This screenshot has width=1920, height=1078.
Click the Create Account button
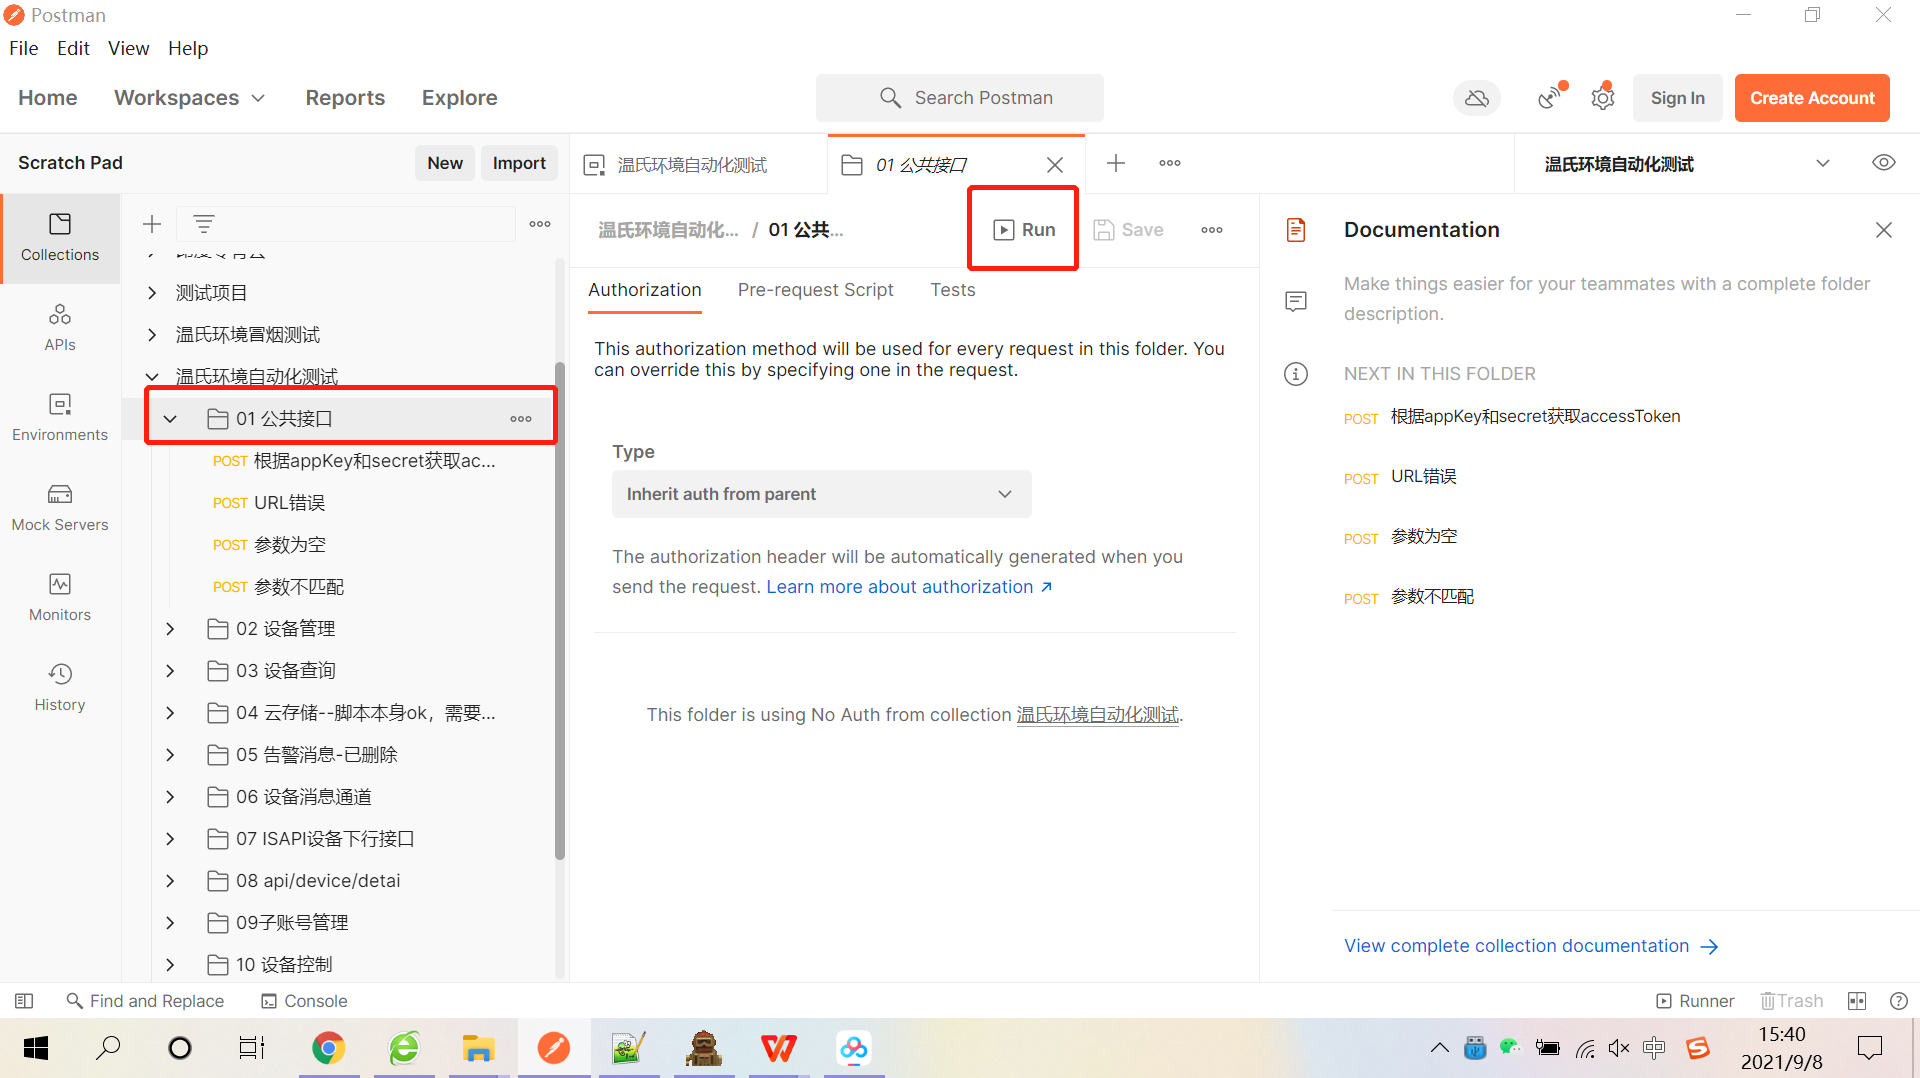coord(1812,98)
